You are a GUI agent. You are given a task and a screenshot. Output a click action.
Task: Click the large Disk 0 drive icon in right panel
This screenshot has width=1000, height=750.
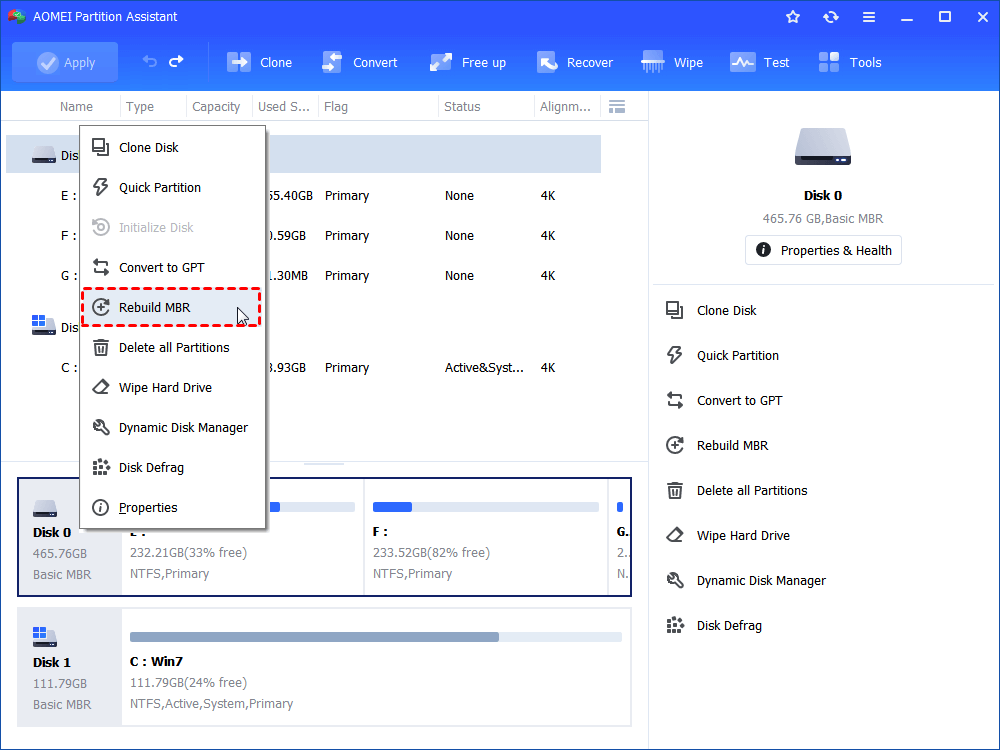[x=823, y=147]
